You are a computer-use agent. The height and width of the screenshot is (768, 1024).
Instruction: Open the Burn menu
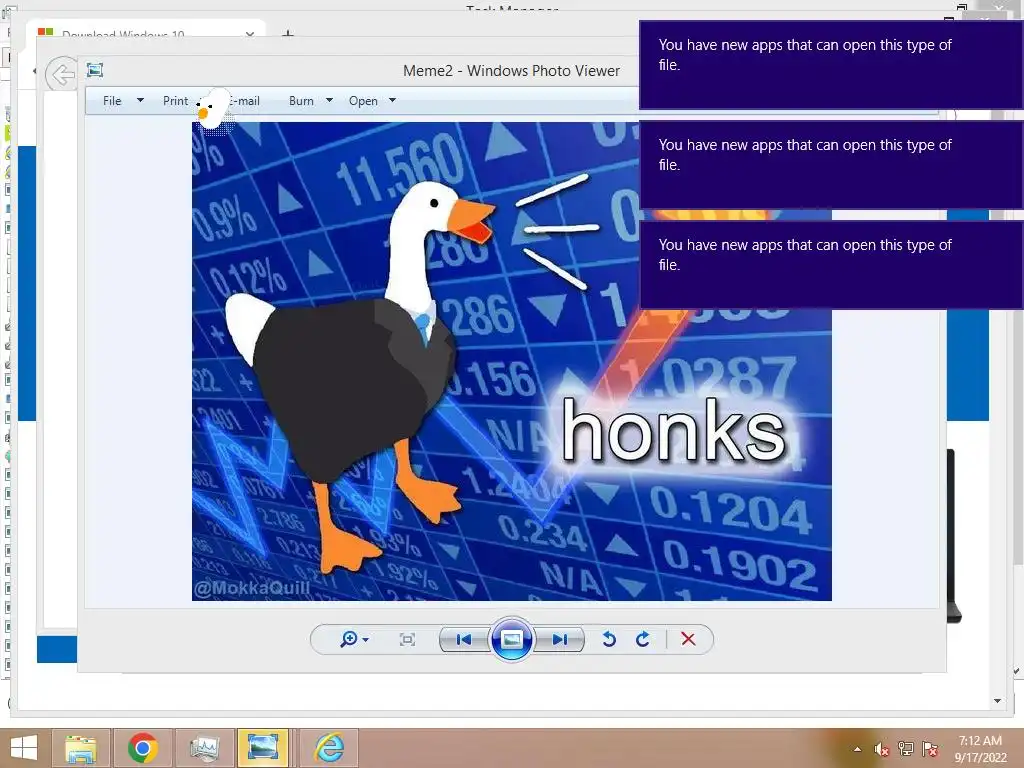[x=301, y=101]
